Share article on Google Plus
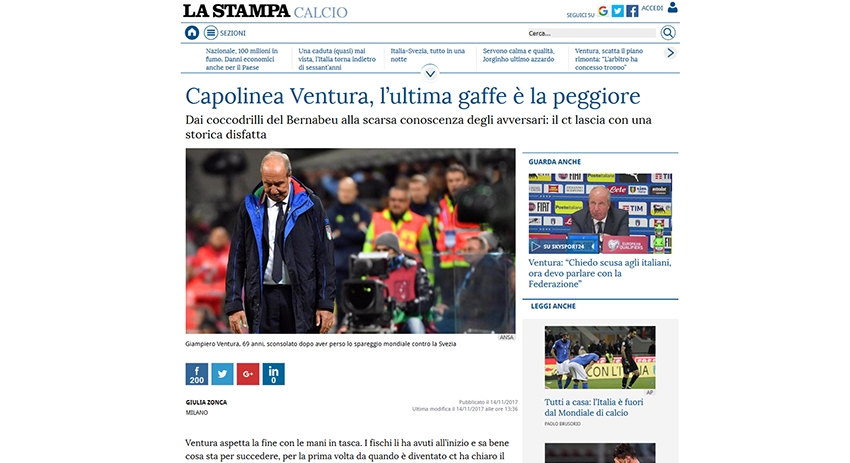Image resolution: width=850 pixels, height=463 pixels. (x=248, y=374)
